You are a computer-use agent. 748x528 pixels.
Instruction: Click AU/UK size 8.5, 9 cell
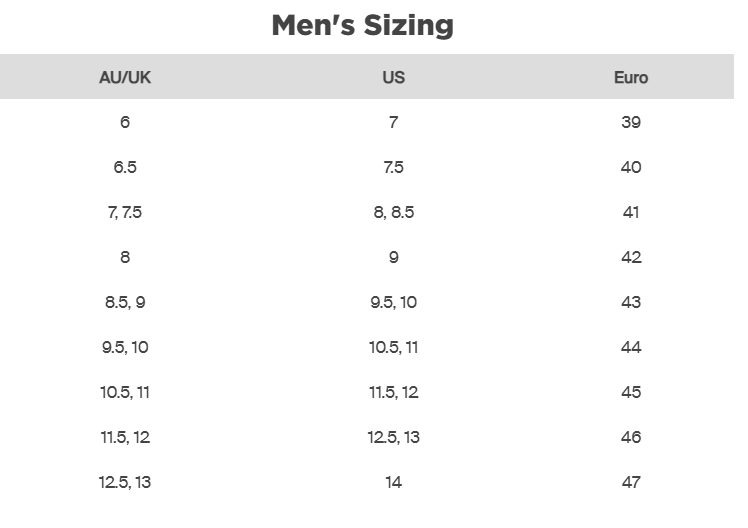(125, 302)
